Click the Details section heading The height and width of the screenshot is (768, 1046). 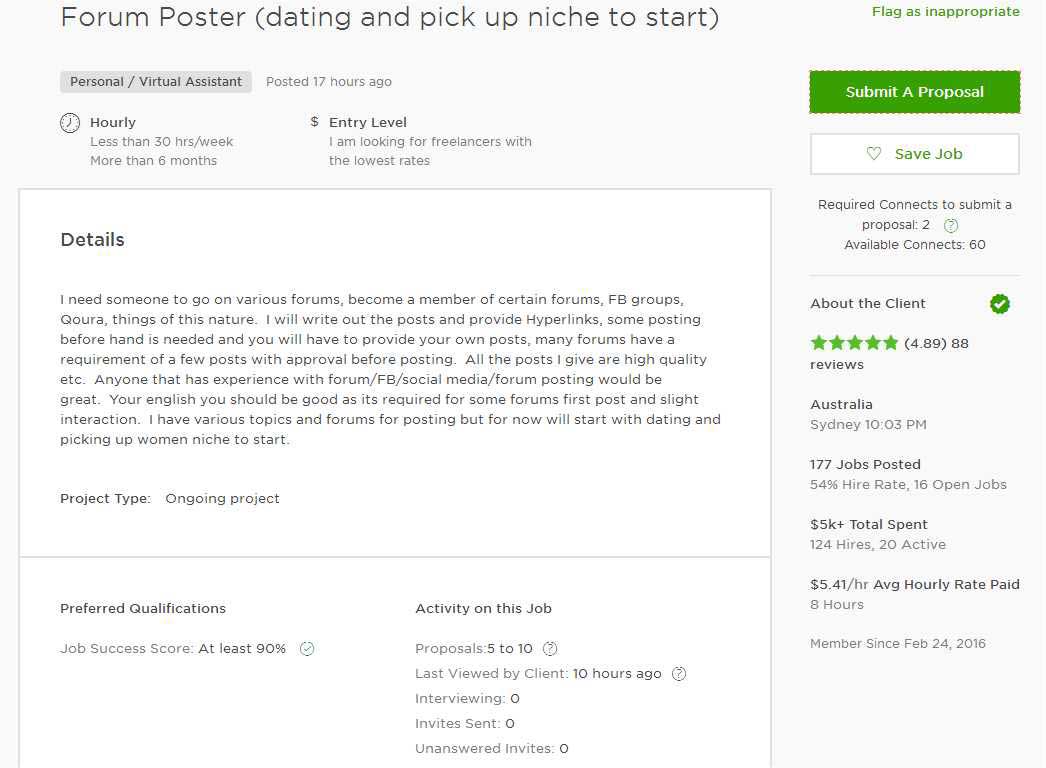92,240
